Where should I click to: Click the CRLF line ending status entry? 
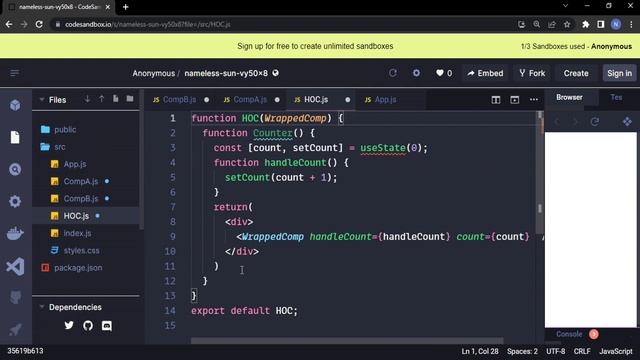[582, 351]
